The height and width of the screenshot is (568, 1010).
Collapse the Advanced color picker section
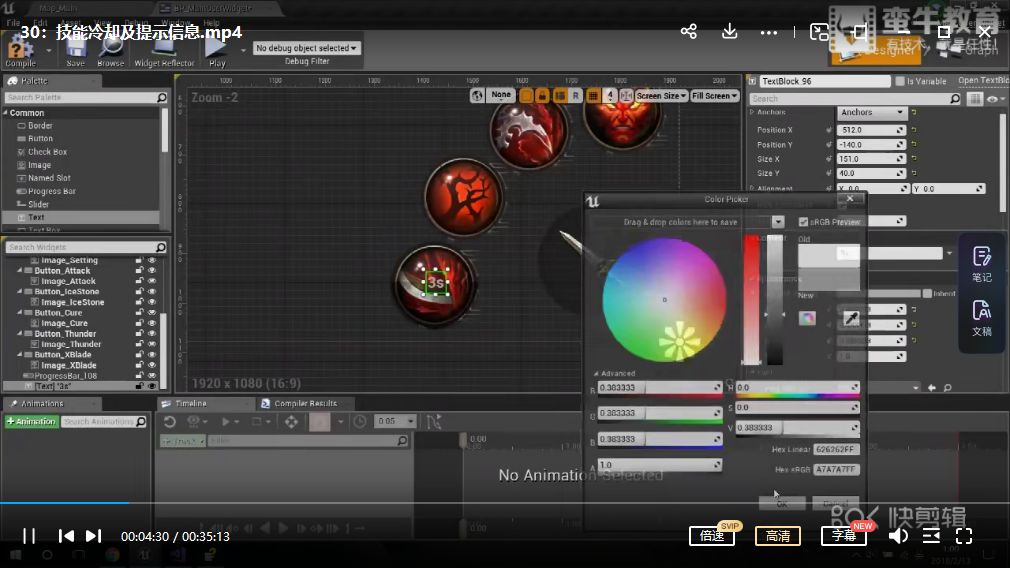click(596, 374)
